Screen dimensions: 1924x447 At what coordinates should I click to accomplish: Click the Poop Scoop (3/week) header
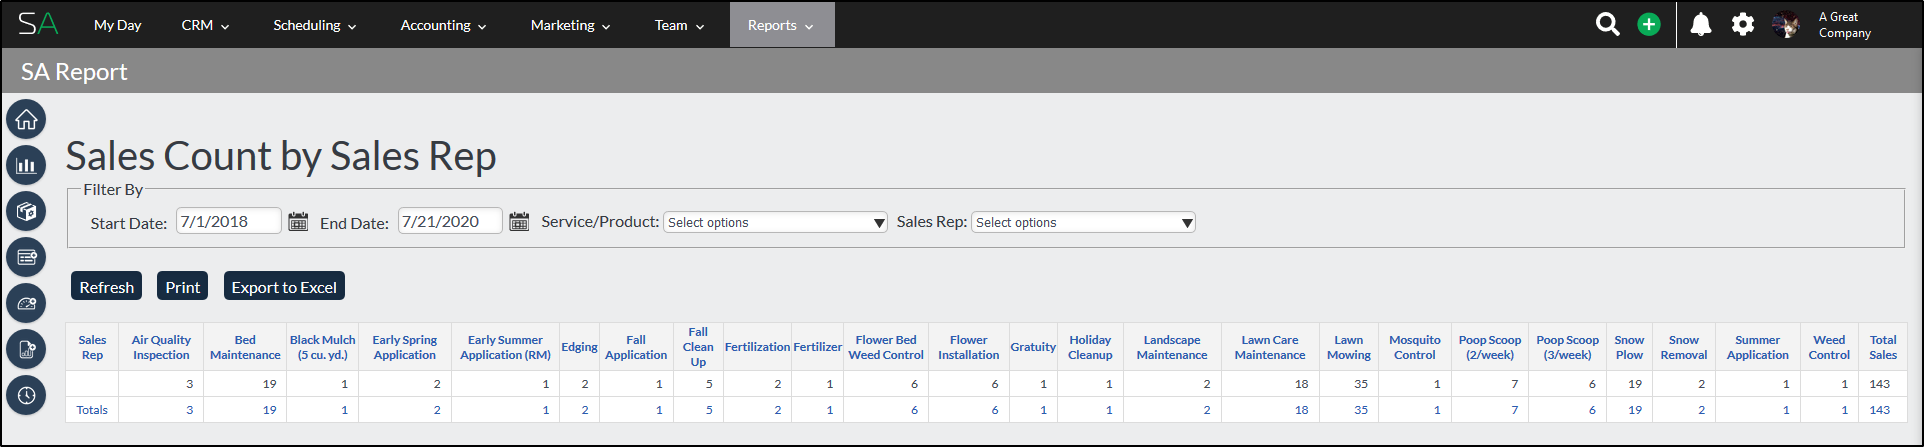pos(1568,347)
